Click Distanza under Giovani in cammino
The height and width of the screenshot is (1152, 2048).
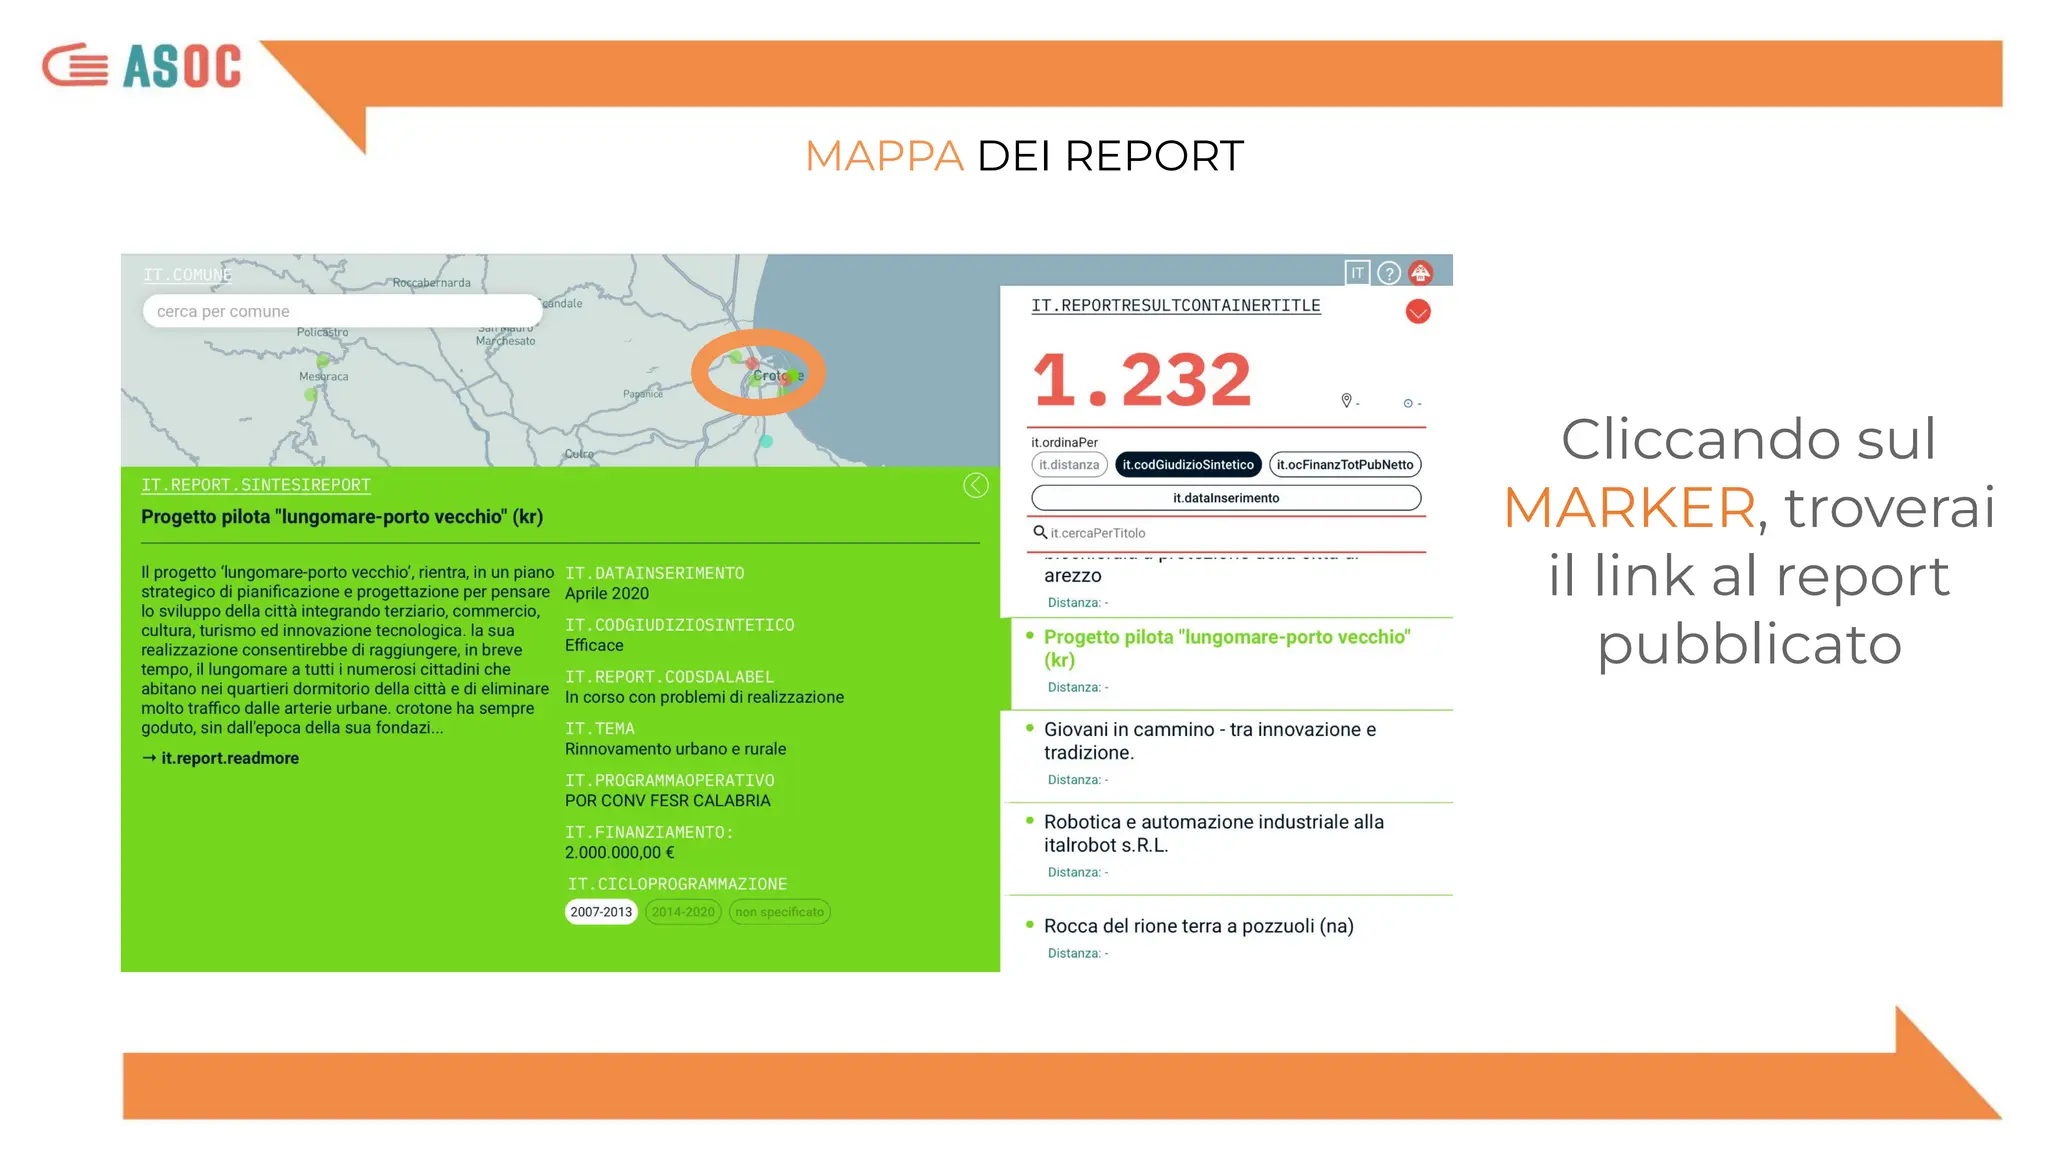[1078, 780]
